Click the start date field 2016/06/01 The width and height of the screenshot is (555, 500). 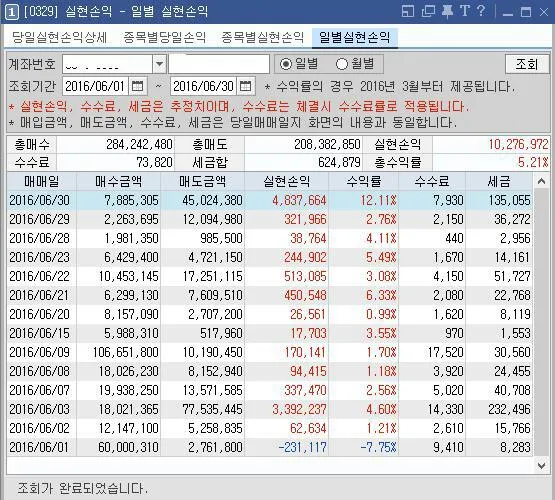96,86
